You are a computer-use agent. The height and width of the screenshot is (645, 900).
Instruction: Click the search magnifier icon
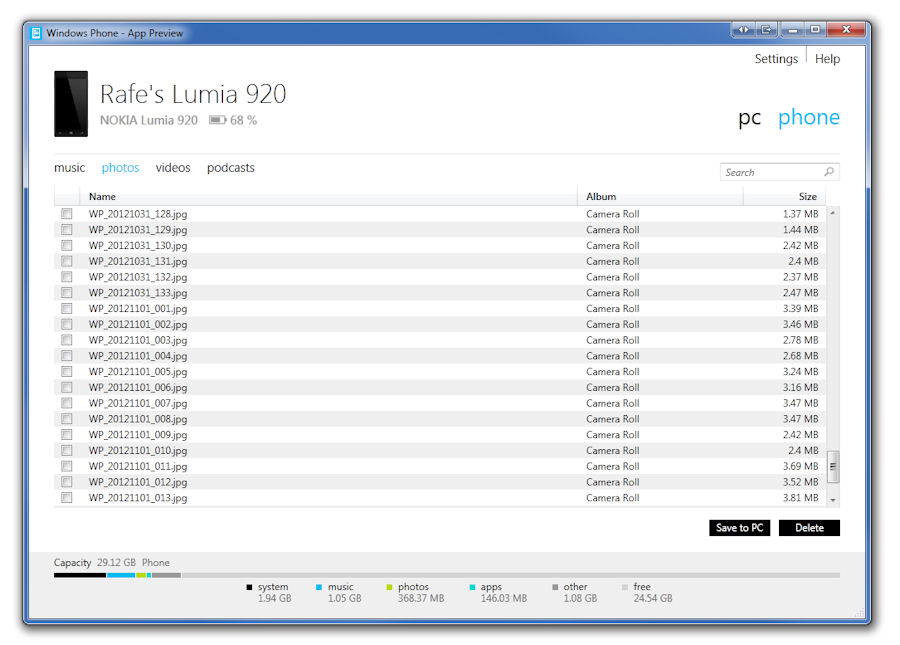[x=829, y=172]
